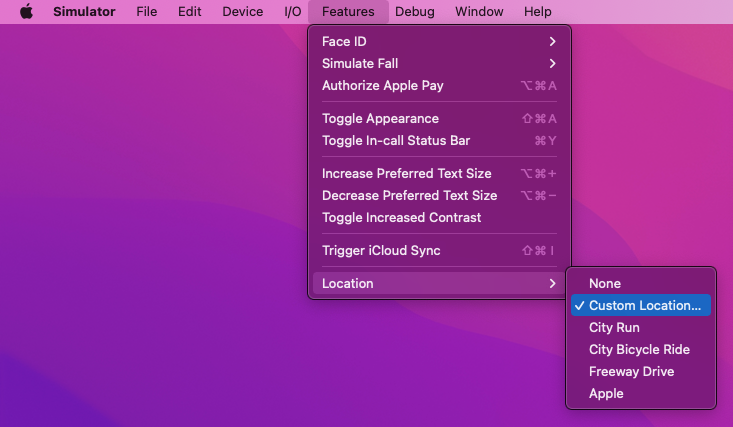This screenshot has width=733, height=427.
Task: Open the Apple logo menu
Action: tap(26, 12)
